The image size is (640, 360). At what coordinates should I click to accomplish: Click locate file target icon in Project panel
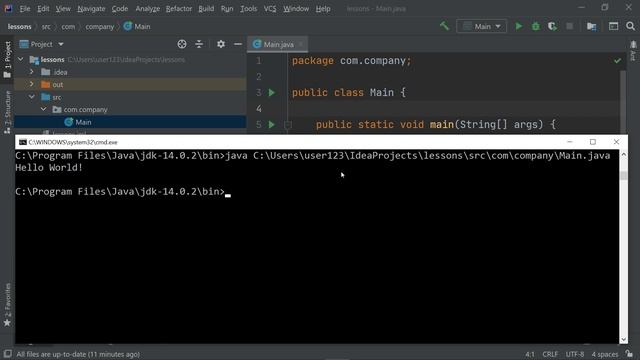(182, 44)
